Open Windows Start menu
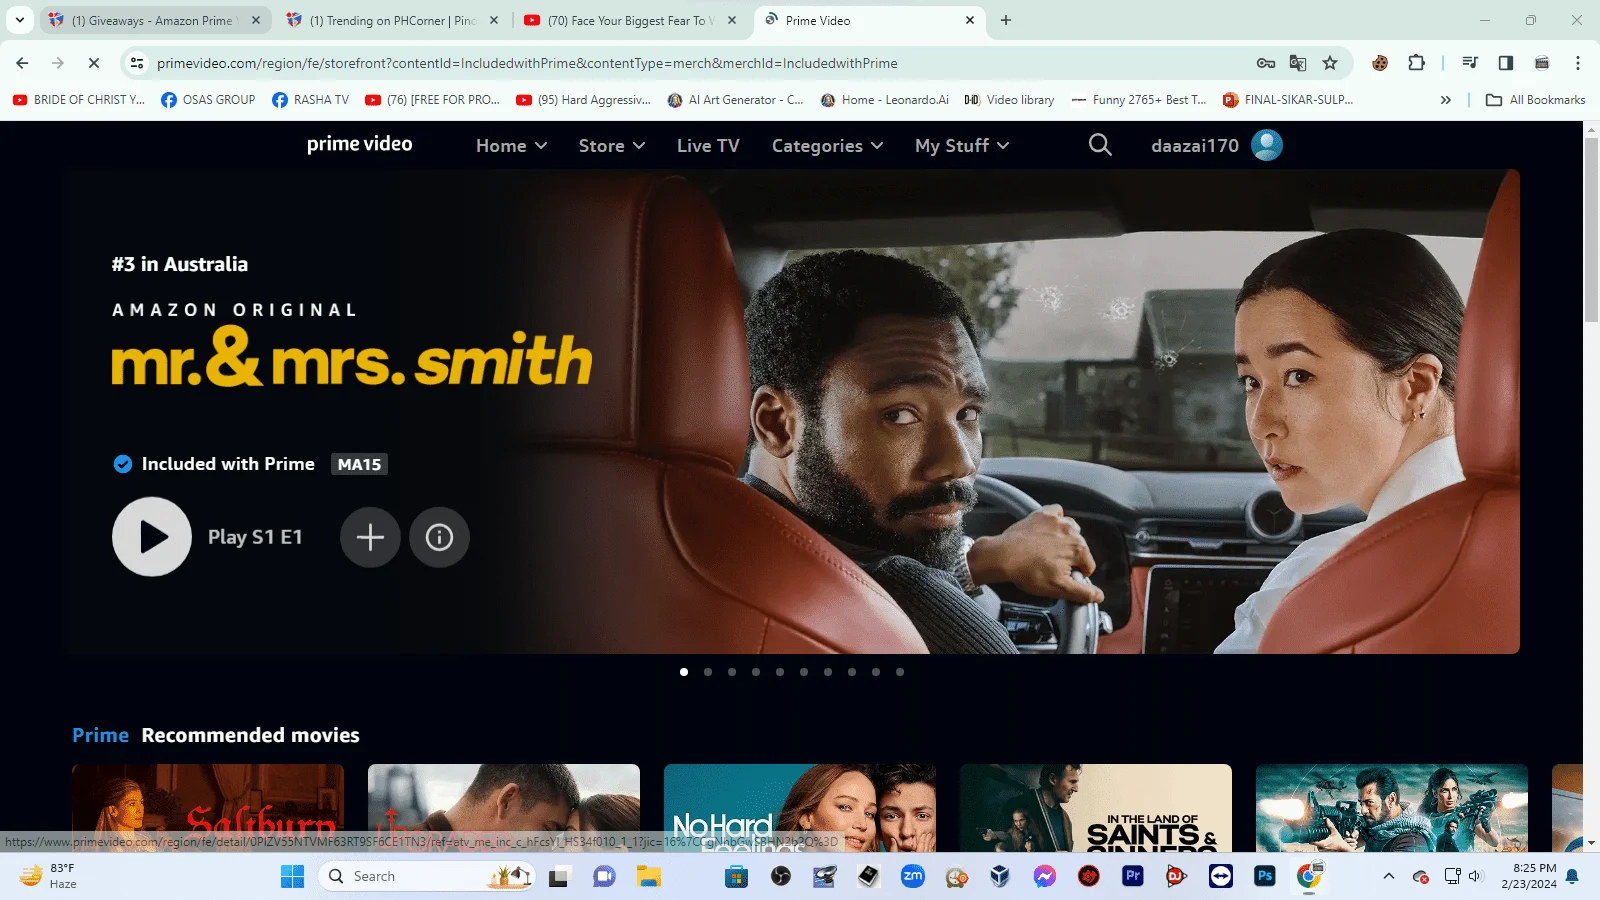This screenshot has width=1600, height=900. 292,877
